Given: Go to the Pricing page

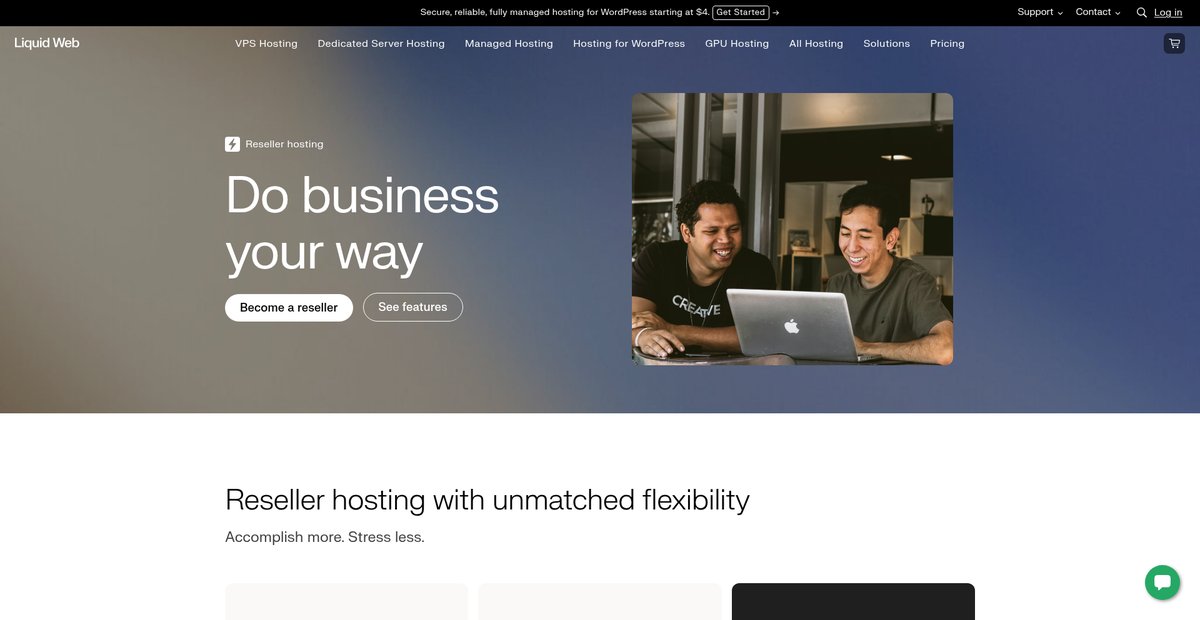Looking at the screenshot, I should pos(947,44).
